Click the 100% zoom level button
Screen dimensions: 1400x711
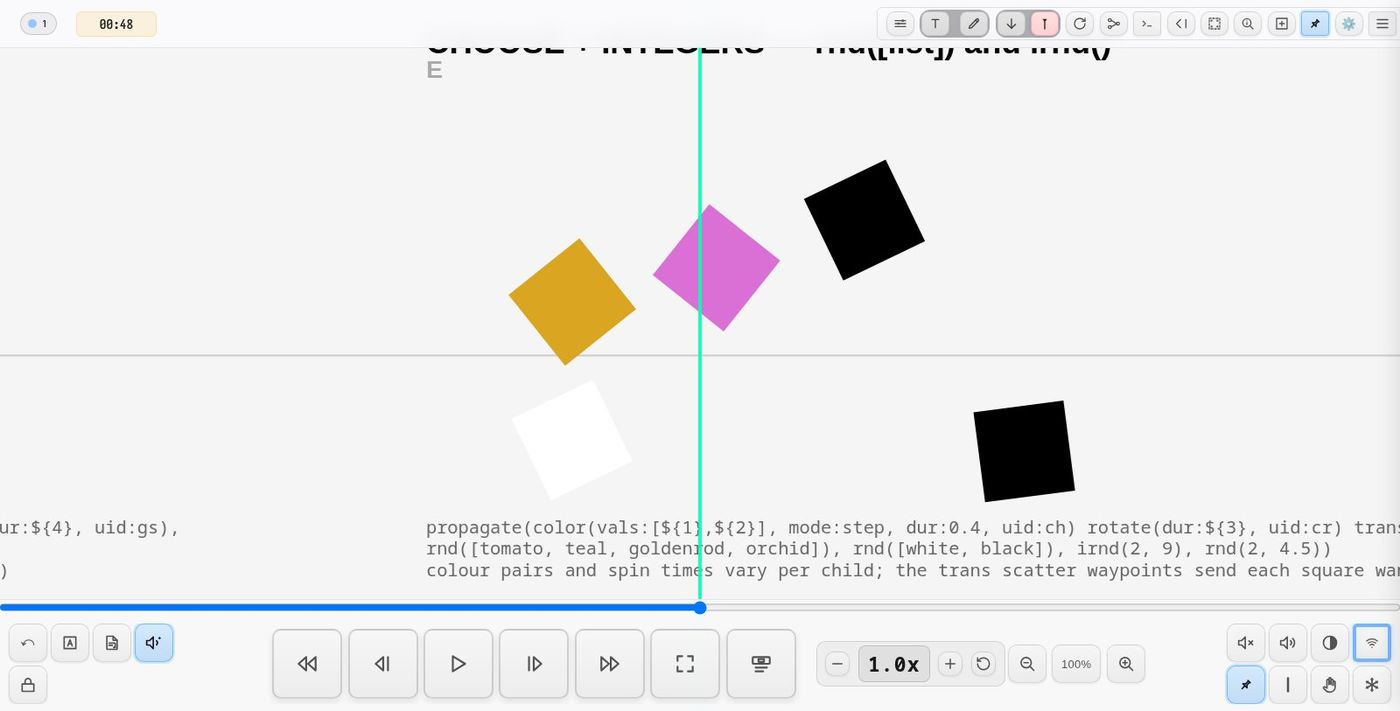(1076, 664)
